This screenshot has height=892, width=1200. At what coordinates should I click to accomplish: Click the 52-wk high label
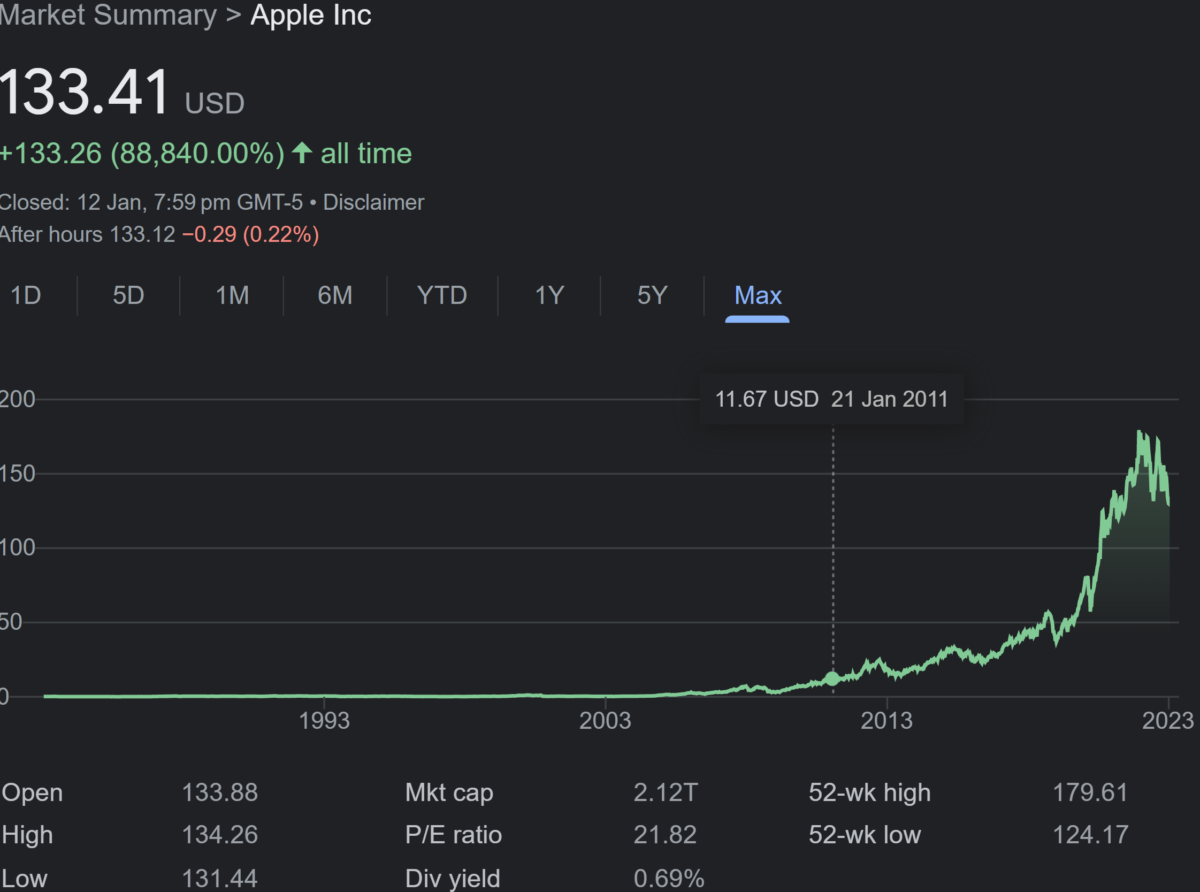tap(870, 793)
